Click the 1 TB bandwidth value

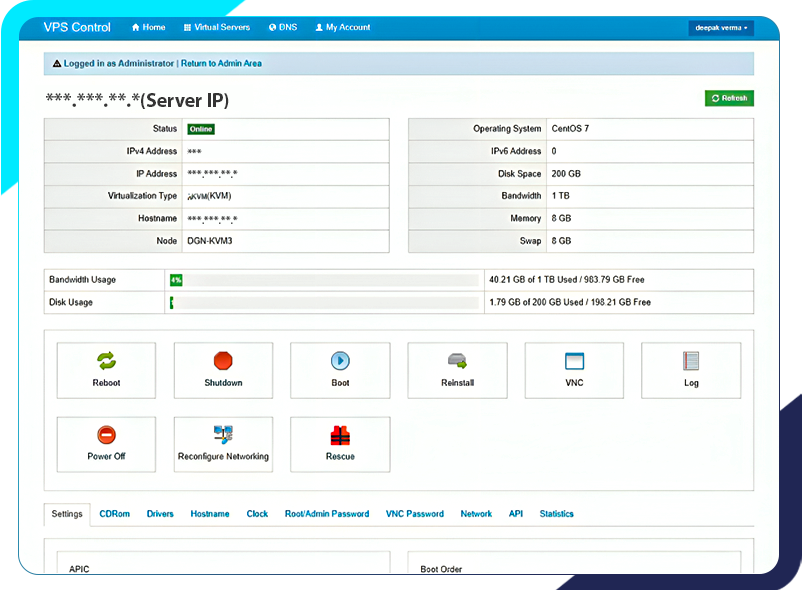click(560, 196)
